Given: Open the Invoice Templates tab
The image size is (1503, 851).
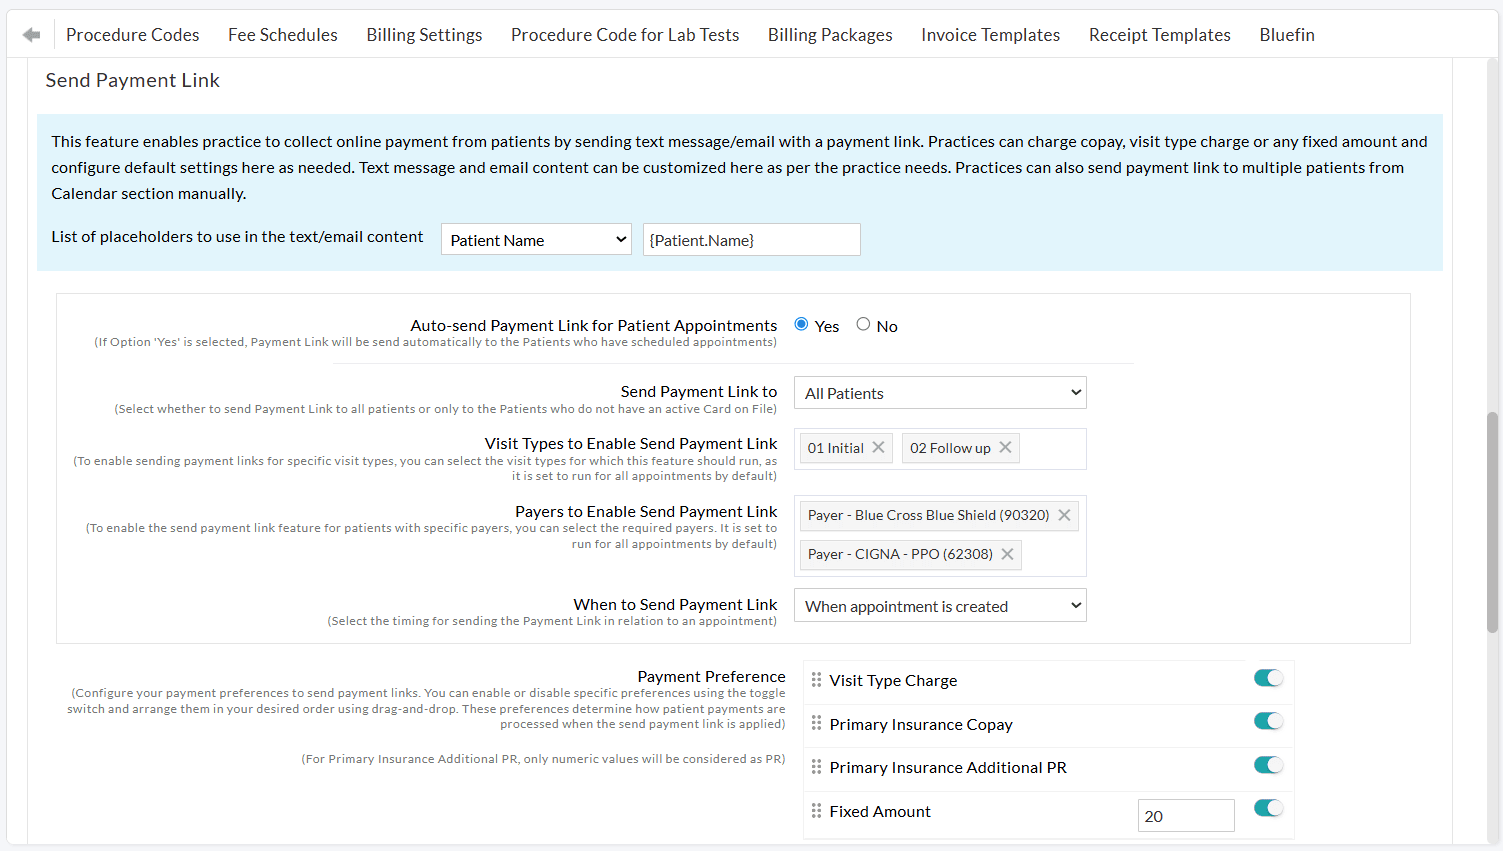Looking at the screenshot, I should (x=990, y=34).
